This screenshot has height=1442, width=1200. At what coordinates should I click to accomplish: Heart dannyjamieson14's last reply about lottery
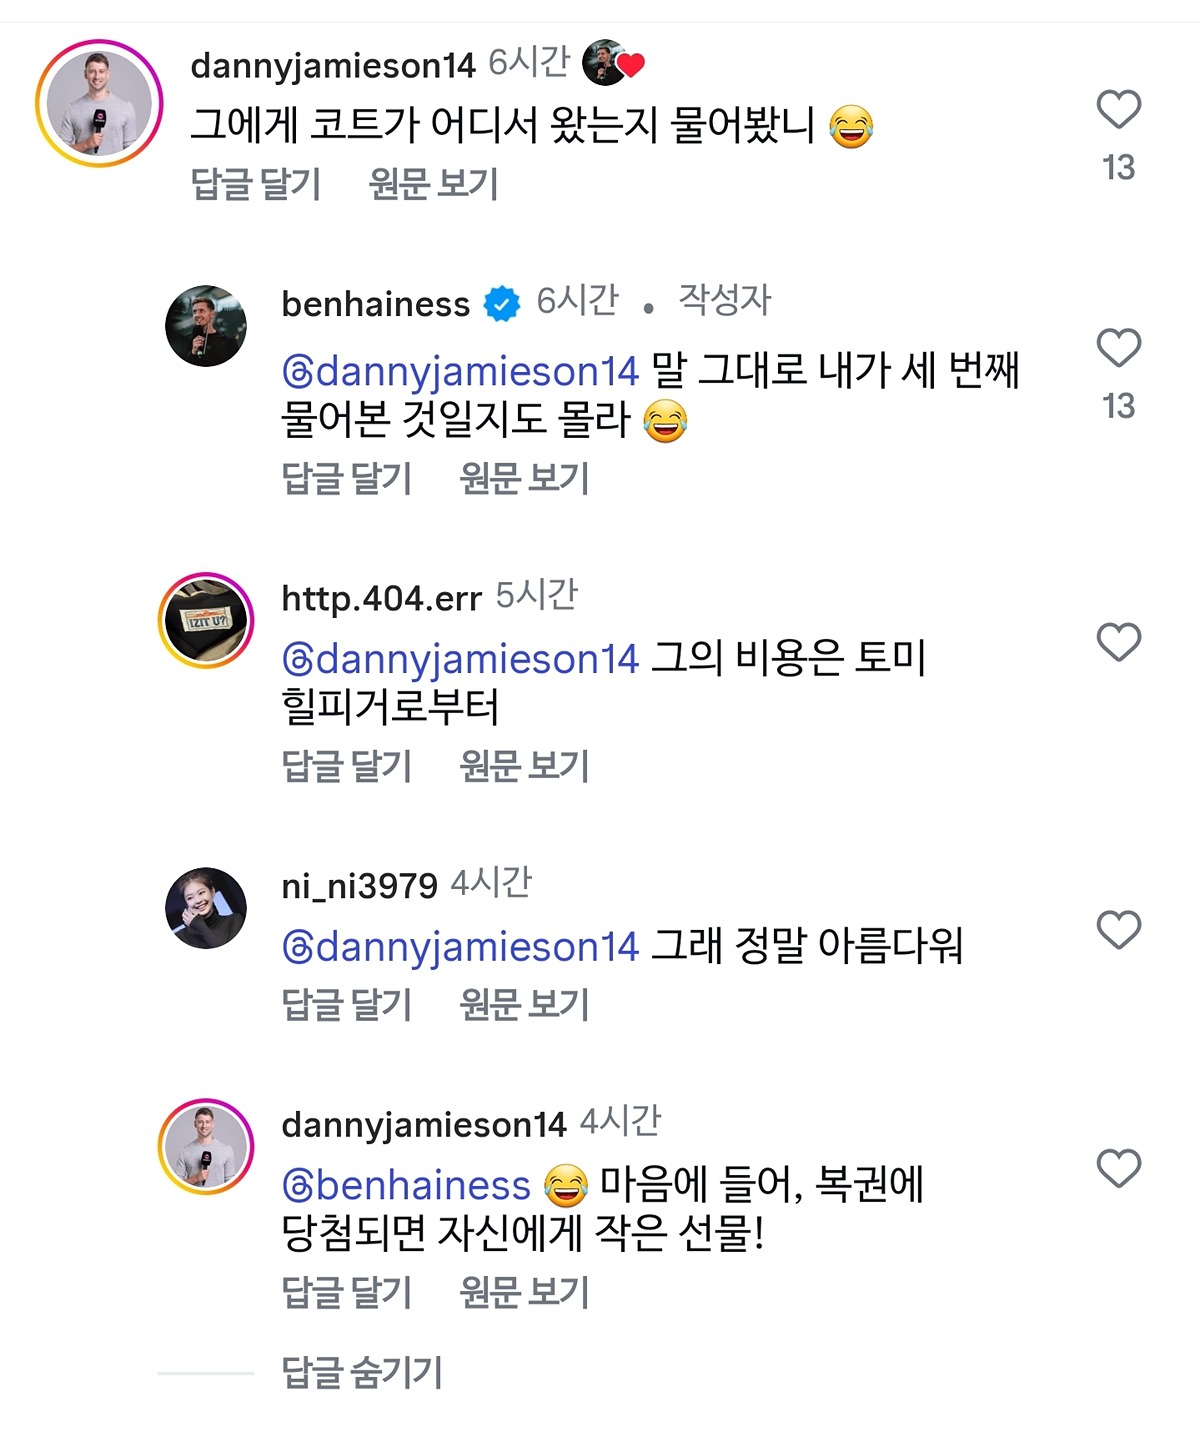[x=1118, y=1168]
